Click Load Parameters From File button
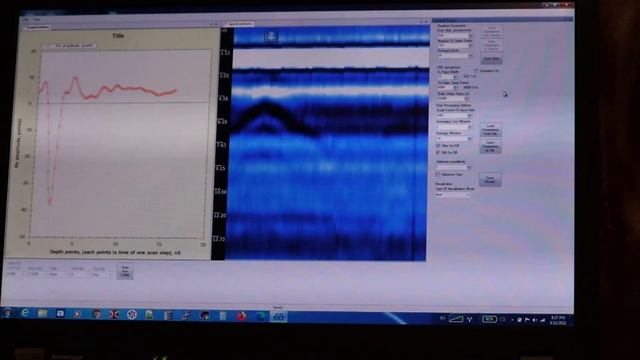This screenshot has width=640, height=360. (x=490, y=130)
